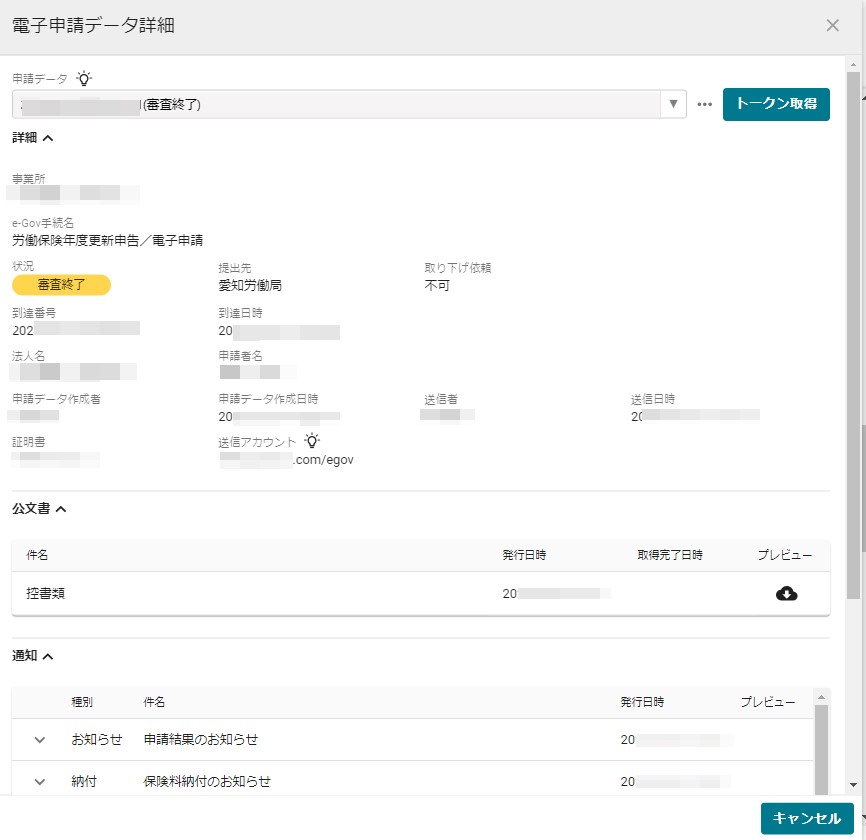Click the 送信アカウント lightbulb icon

(311, 439)
